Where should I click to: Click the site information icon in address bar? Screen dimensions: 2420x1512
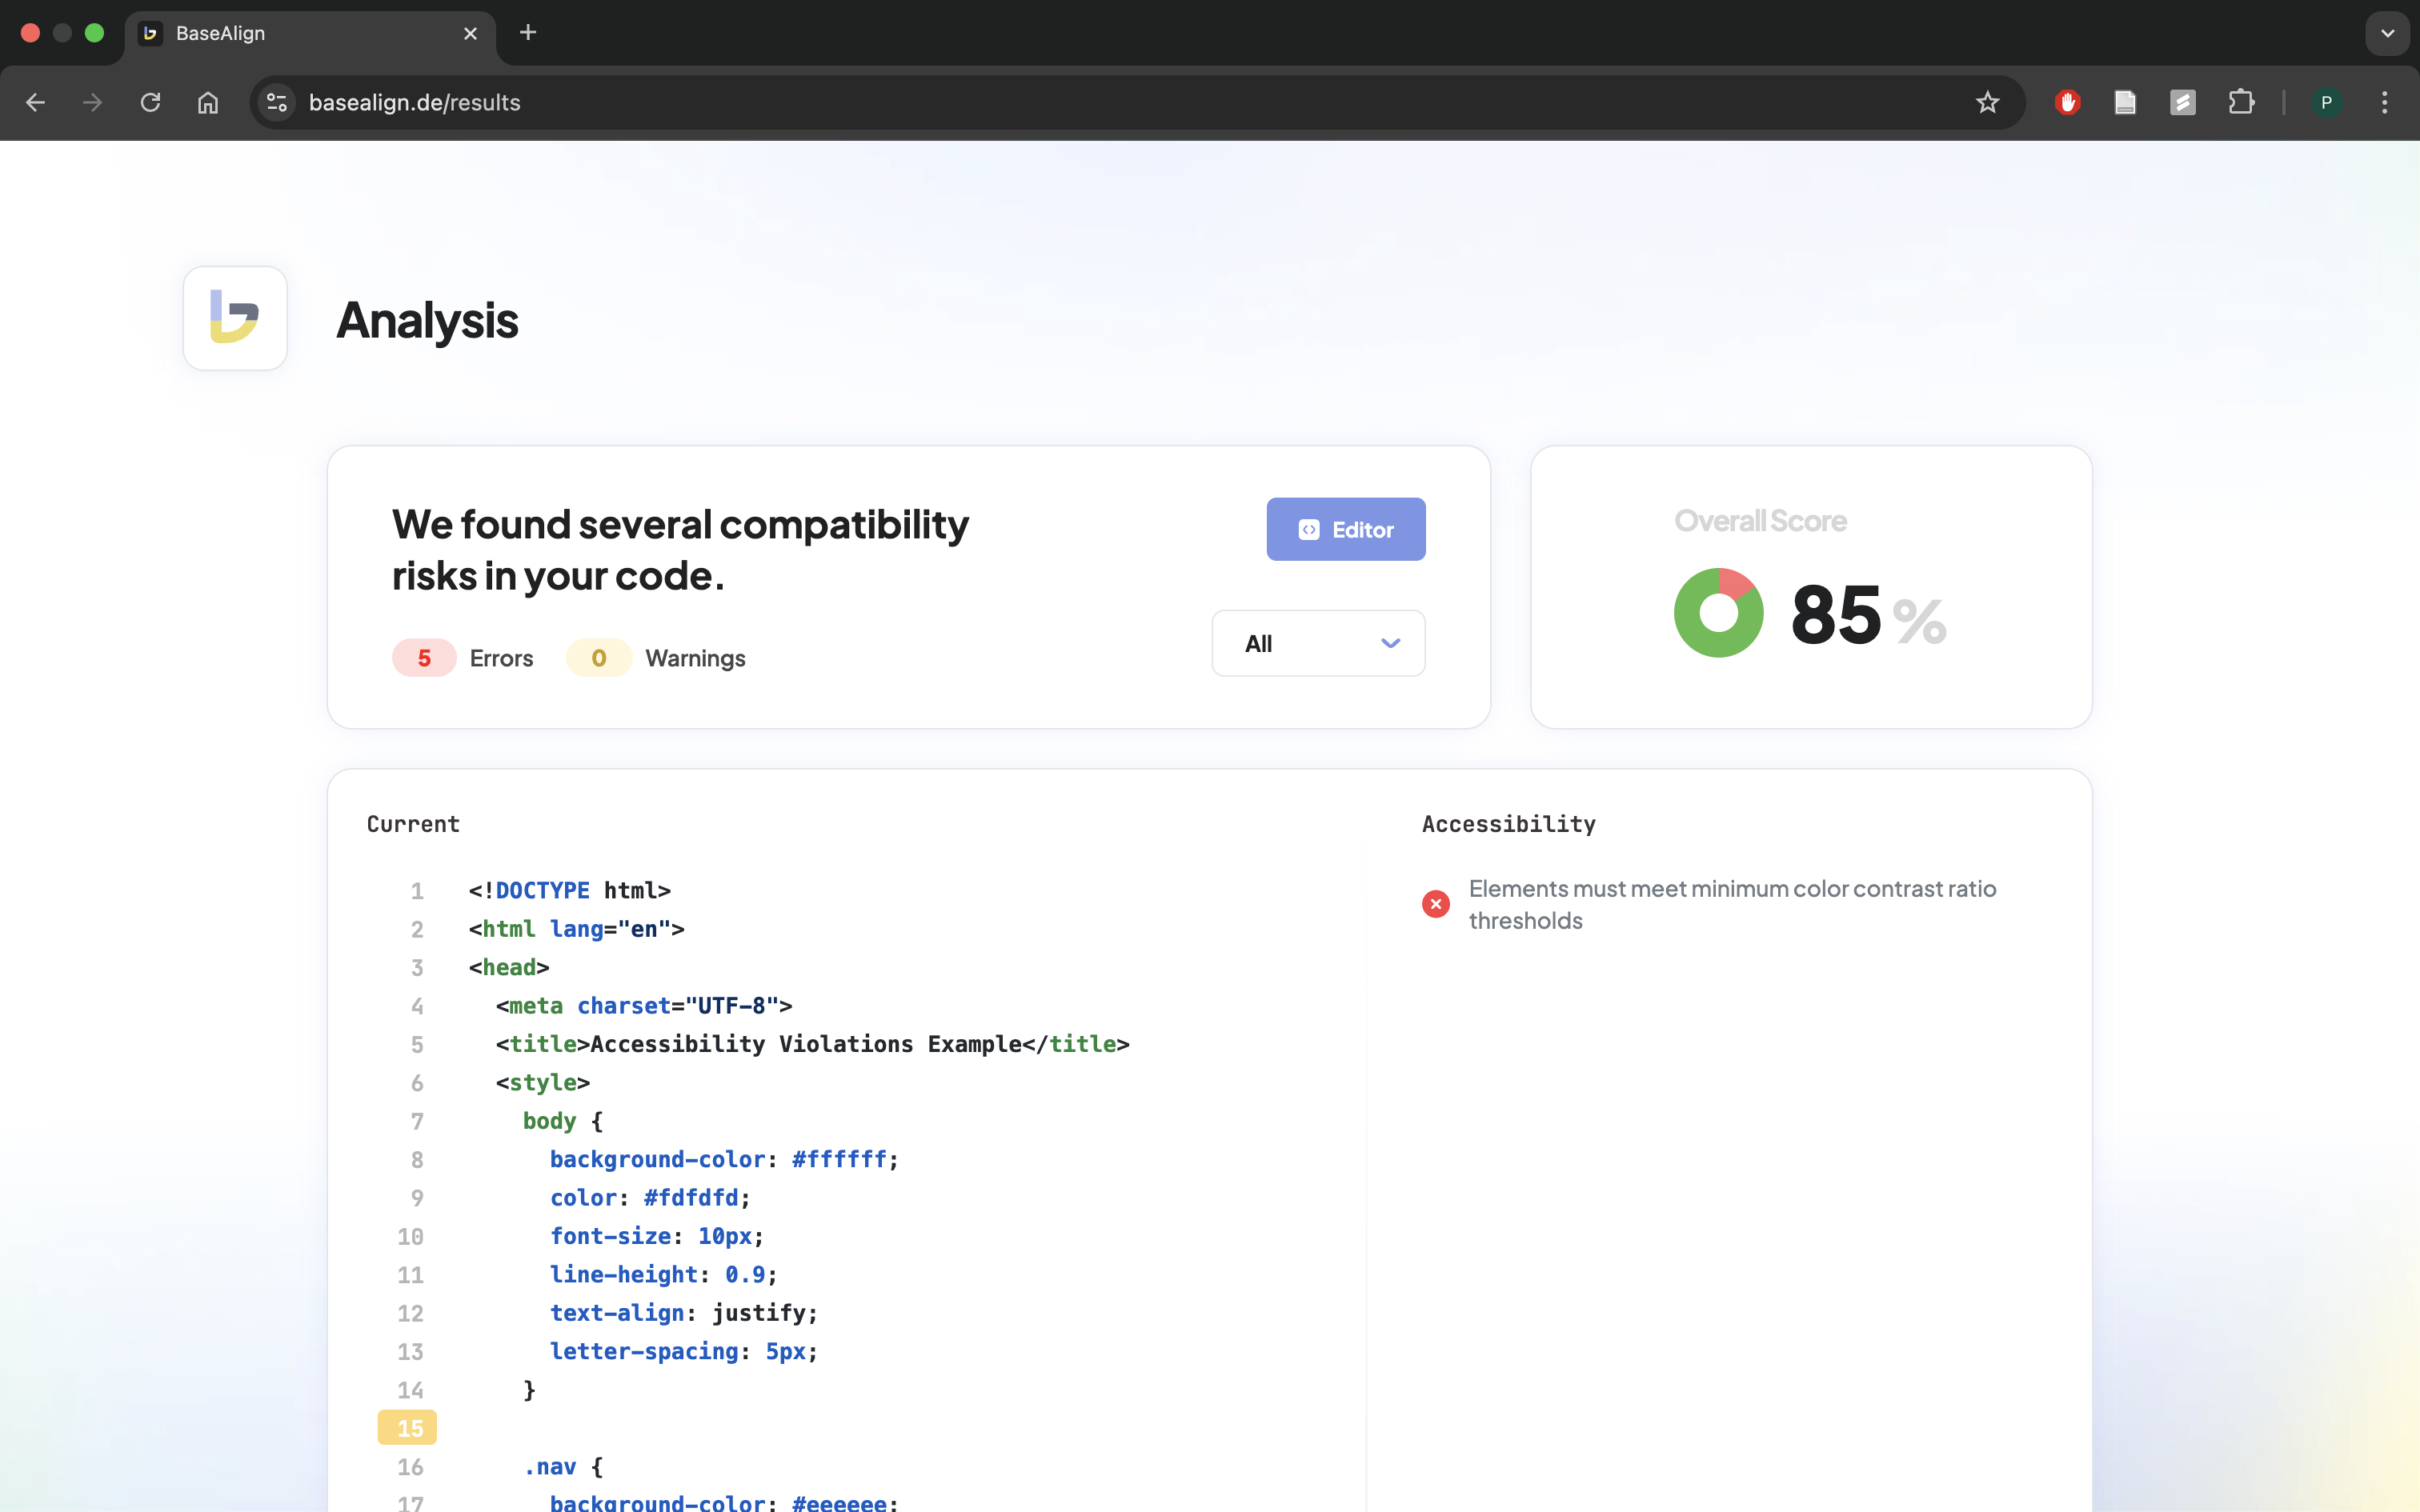(277, 102)
